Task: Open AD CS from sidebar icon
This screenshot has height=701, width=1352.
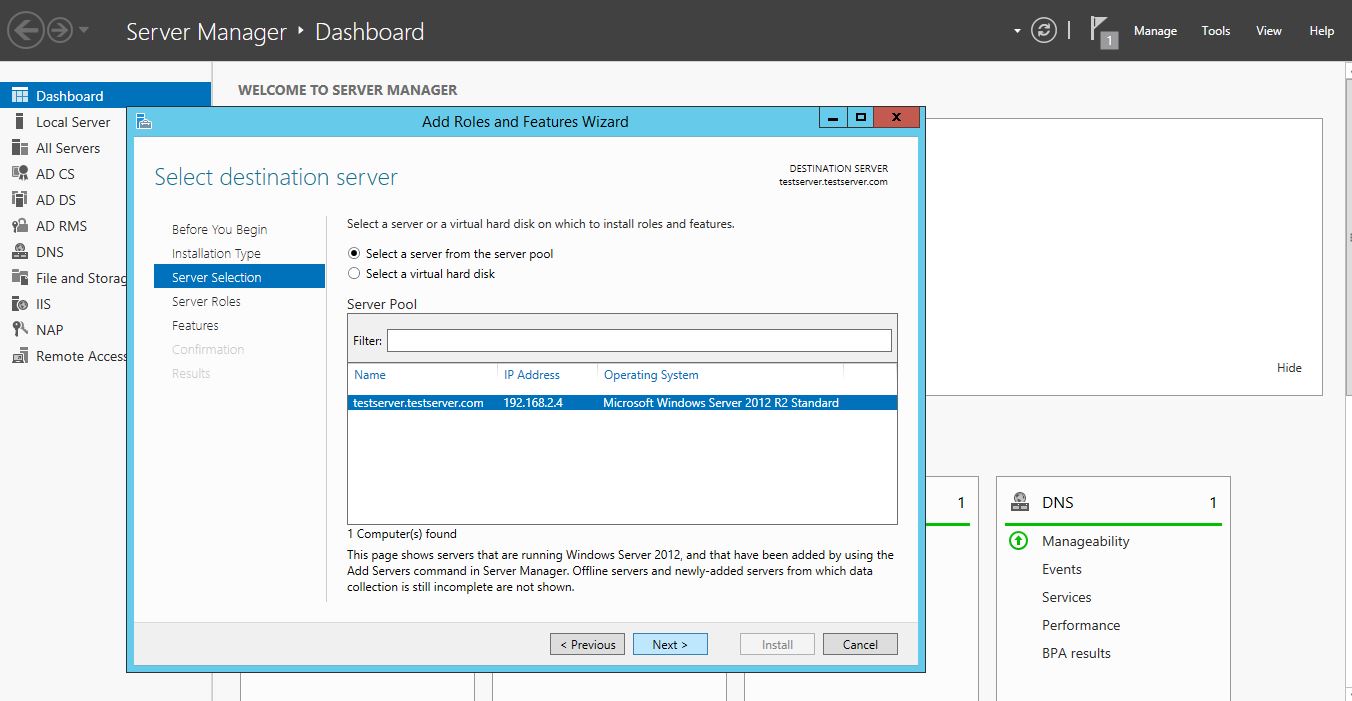Action: [x=19, y=174]
